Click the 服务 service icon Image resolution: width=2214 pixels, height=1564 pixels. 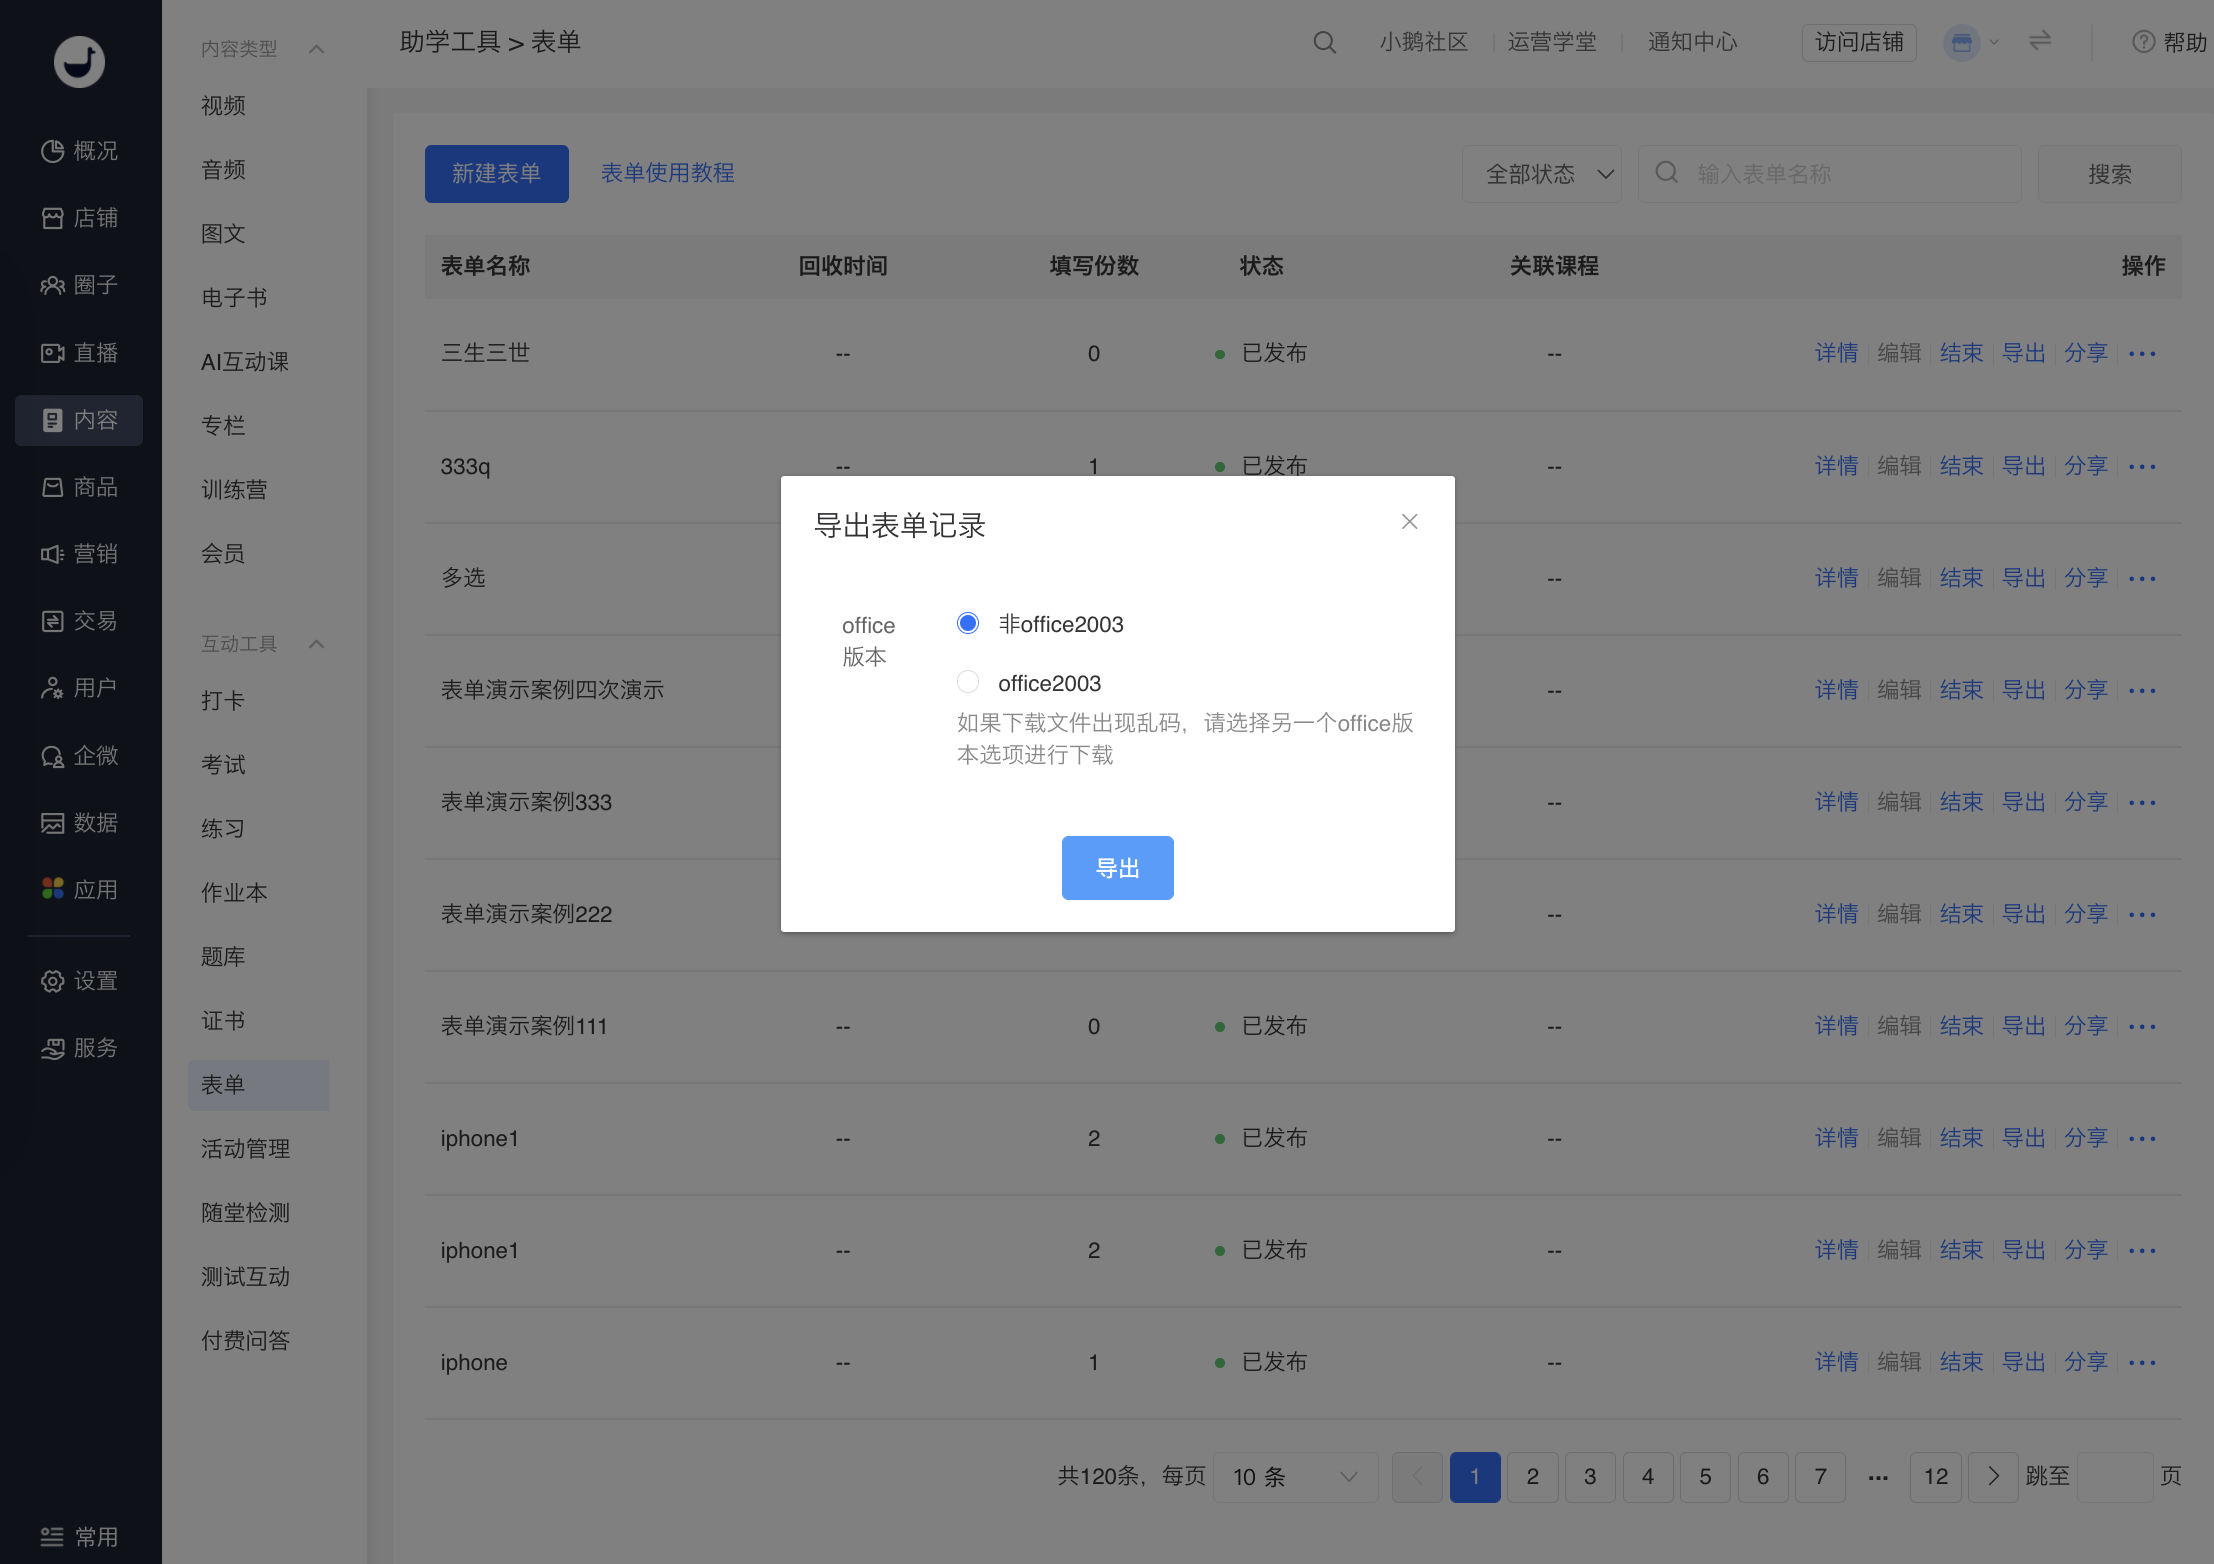point(52,1048)
